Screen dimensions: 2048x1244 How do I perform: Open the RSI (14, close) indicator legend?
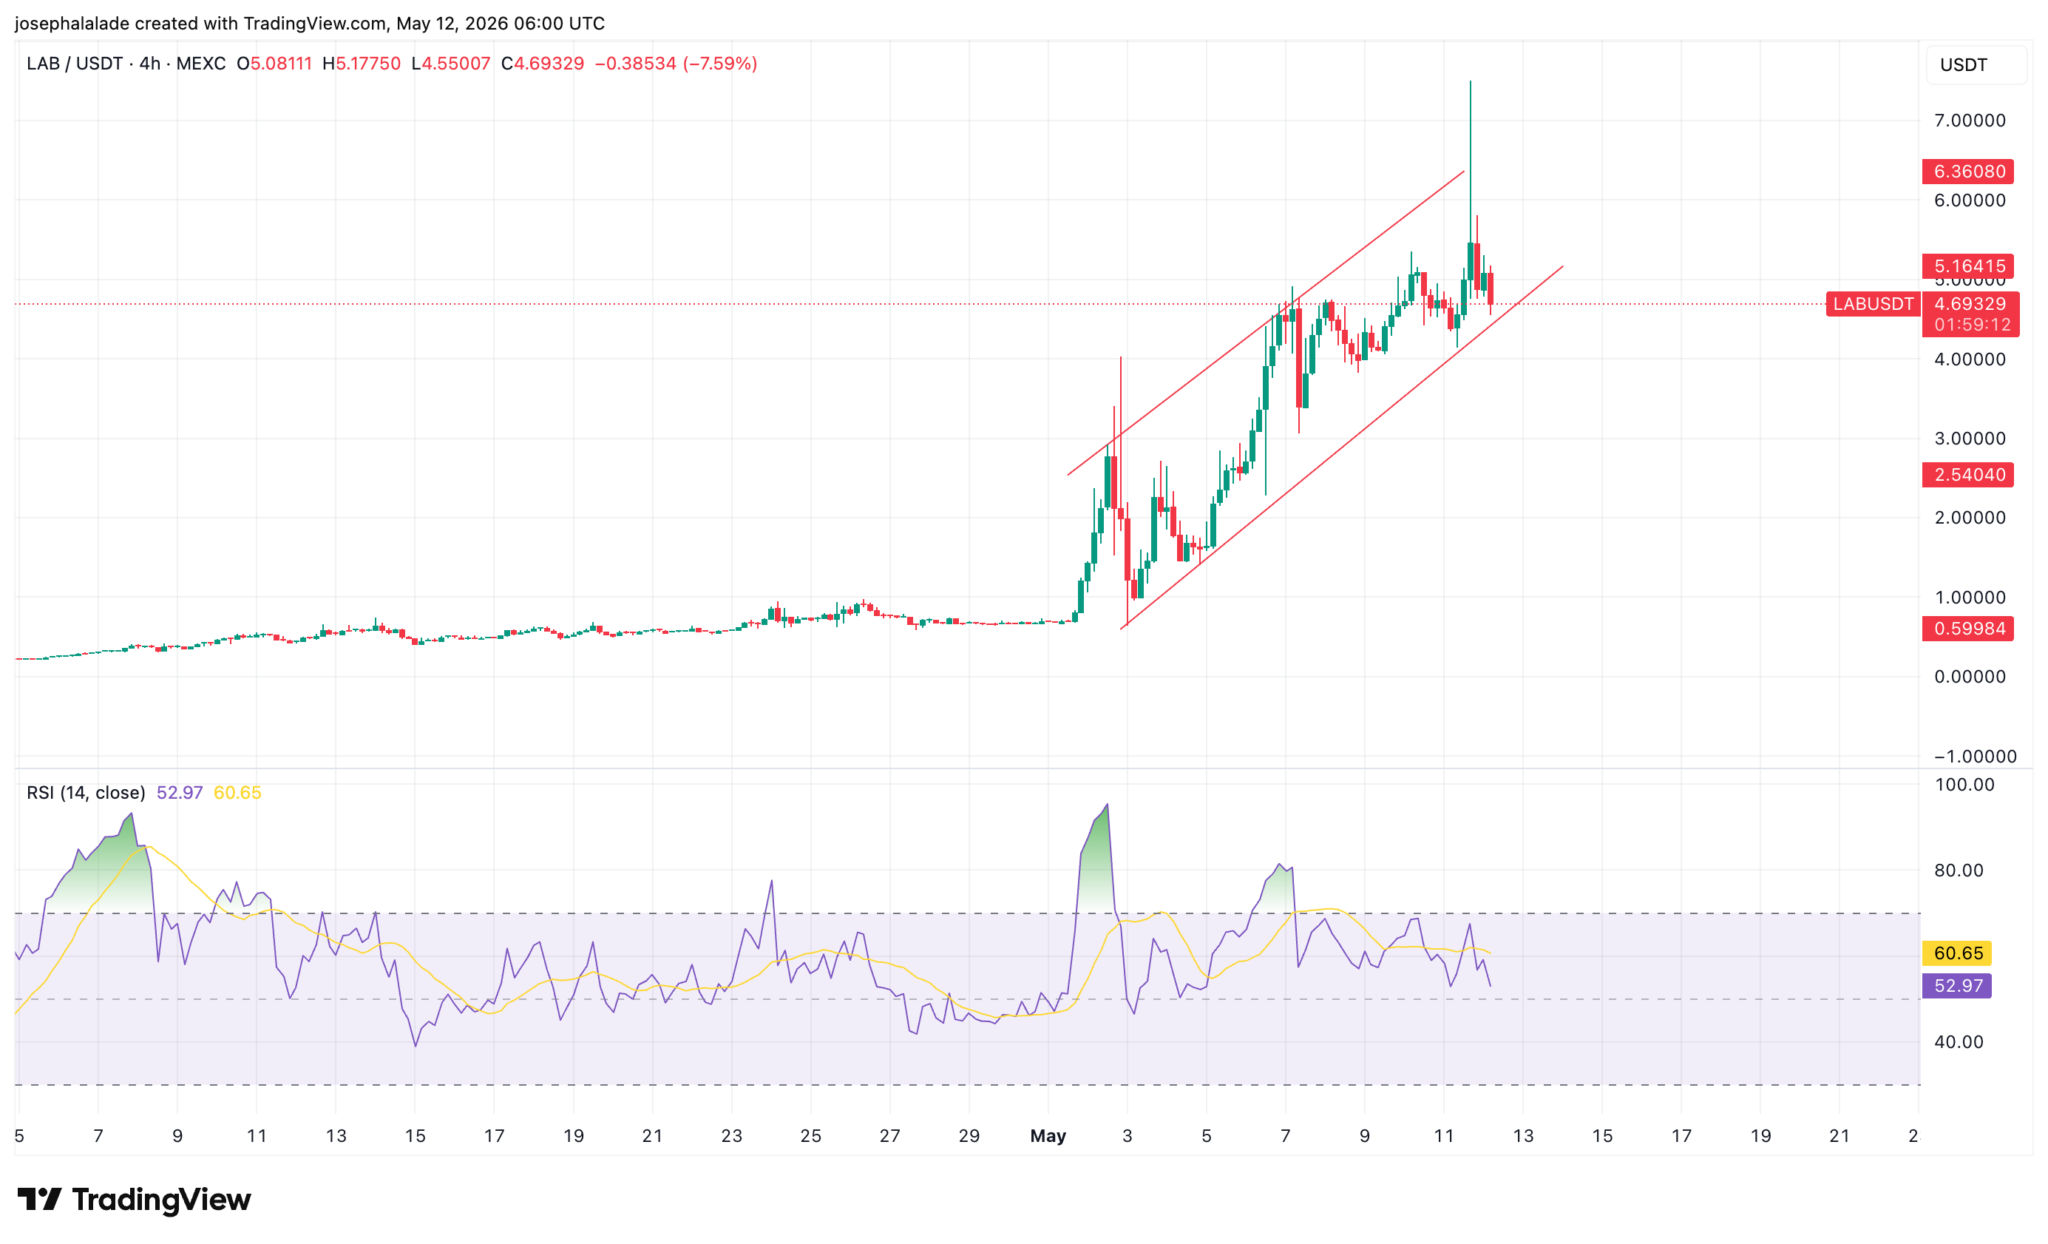[86, 793]
